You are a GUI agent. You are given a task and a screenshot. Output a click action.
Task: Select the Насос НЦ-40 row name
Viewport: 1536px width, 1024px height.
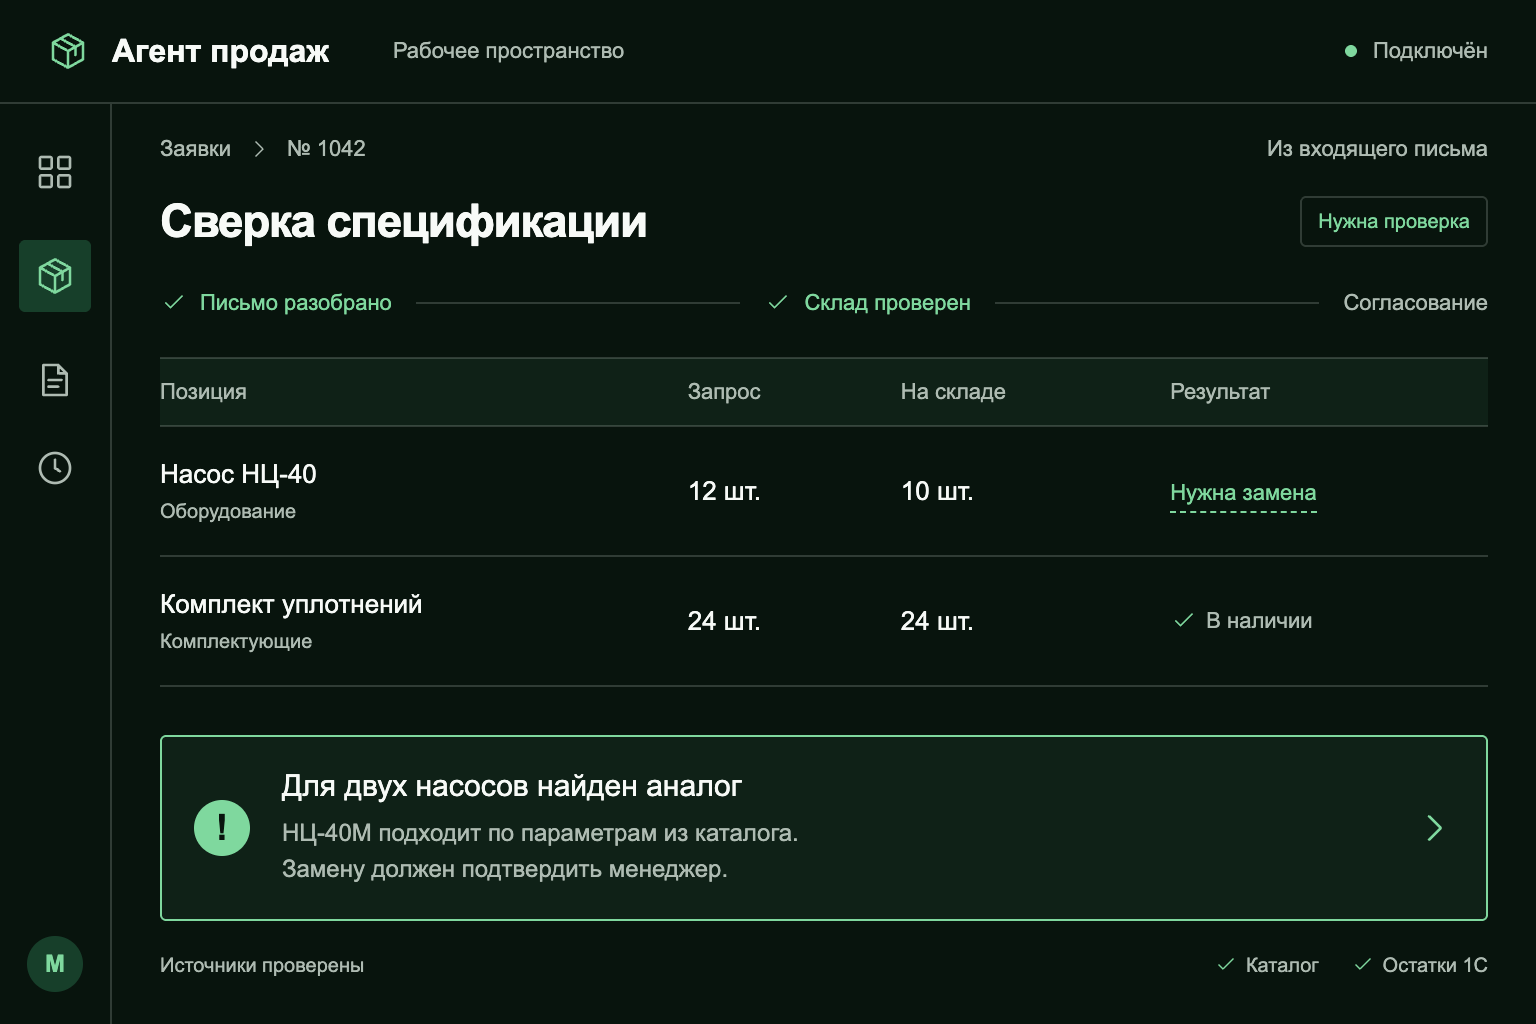click(238, 474)
